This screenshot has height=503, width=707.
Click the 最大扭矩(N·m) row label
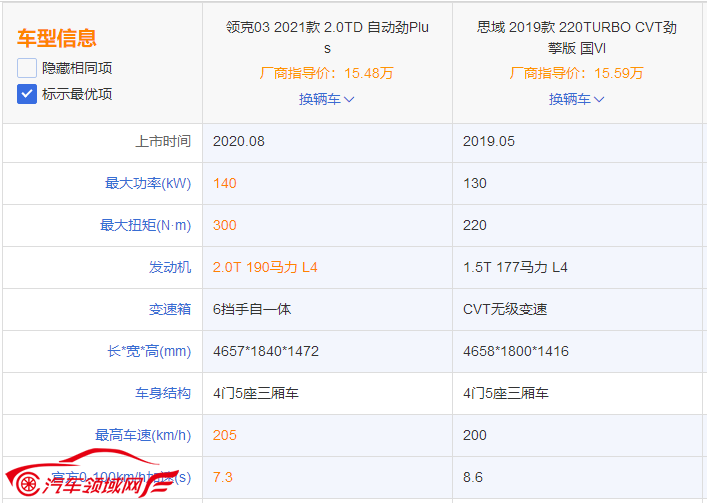click(145, 225)
